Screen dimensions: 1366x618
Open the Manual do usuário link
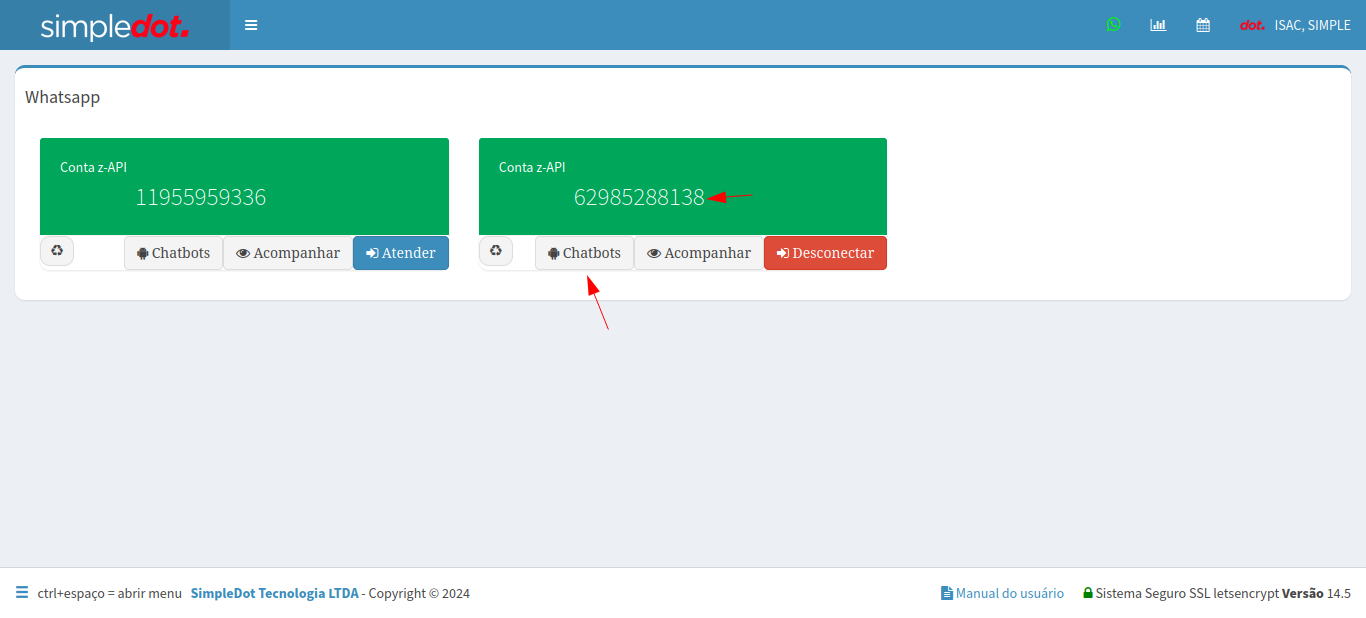click(x=1002, y=593)
